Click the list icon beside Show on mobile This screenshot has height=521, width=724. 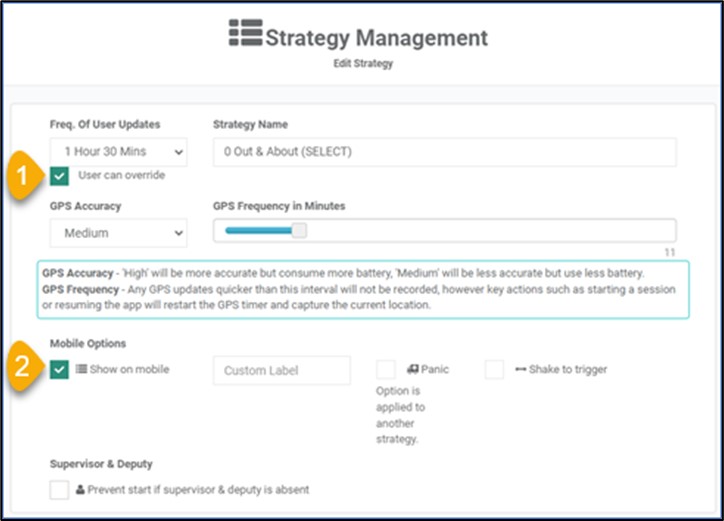81,369
